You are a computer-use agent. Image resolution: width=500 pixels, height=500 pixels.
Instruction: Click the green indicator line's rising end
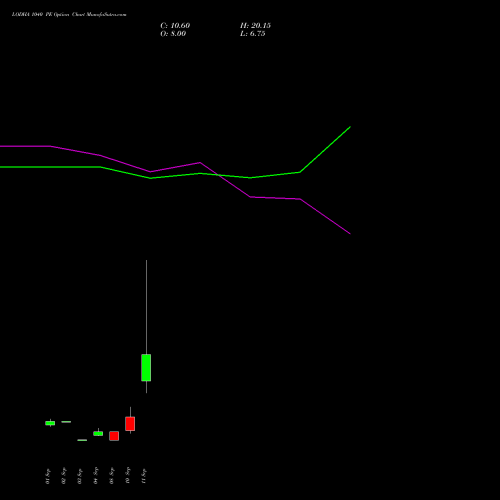(349, 127)
